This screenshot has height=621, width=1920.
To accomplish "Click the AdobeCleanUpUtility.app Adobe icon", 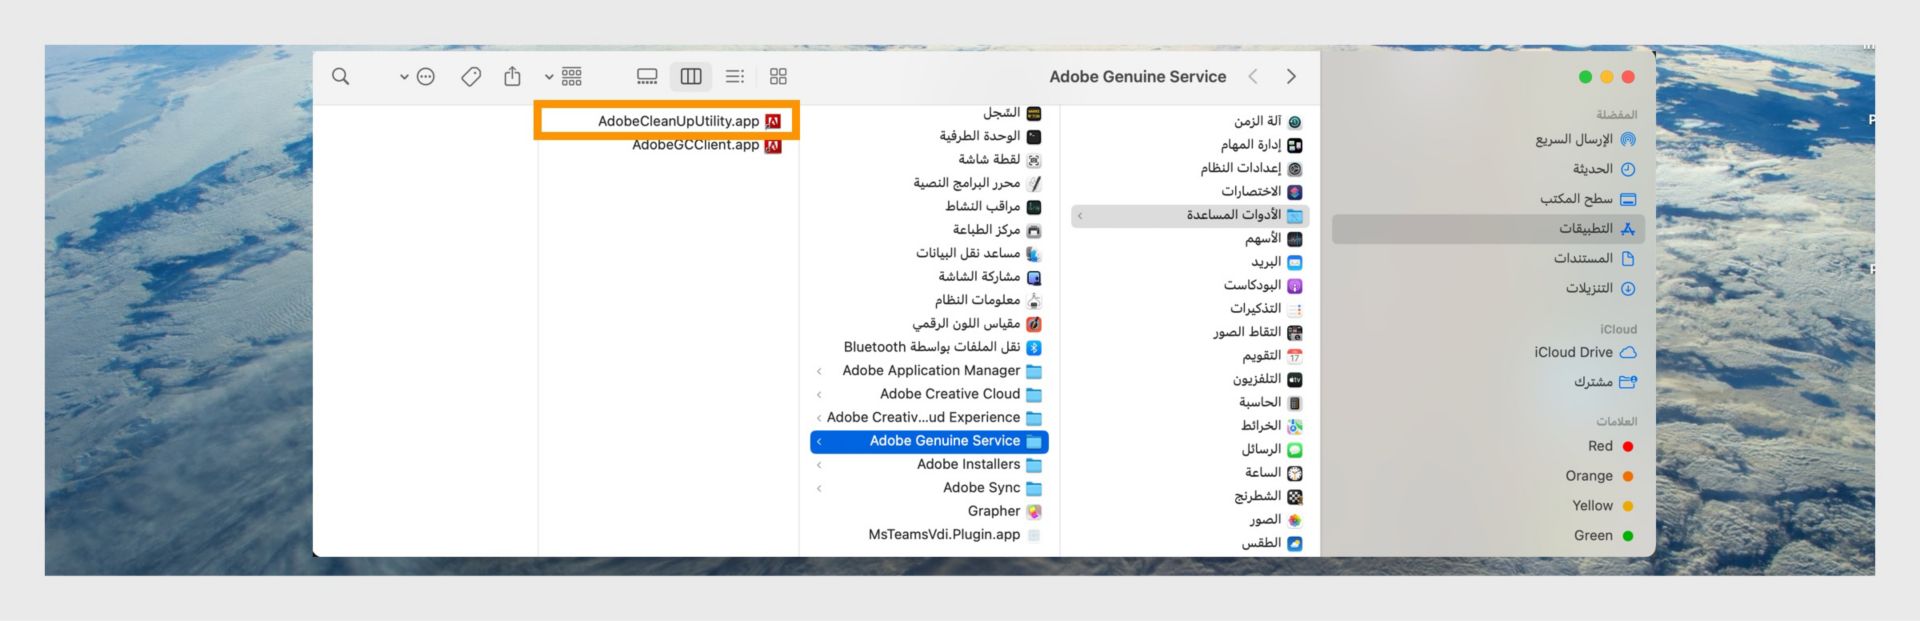I will pyautogui.click(x=773, y=121).
